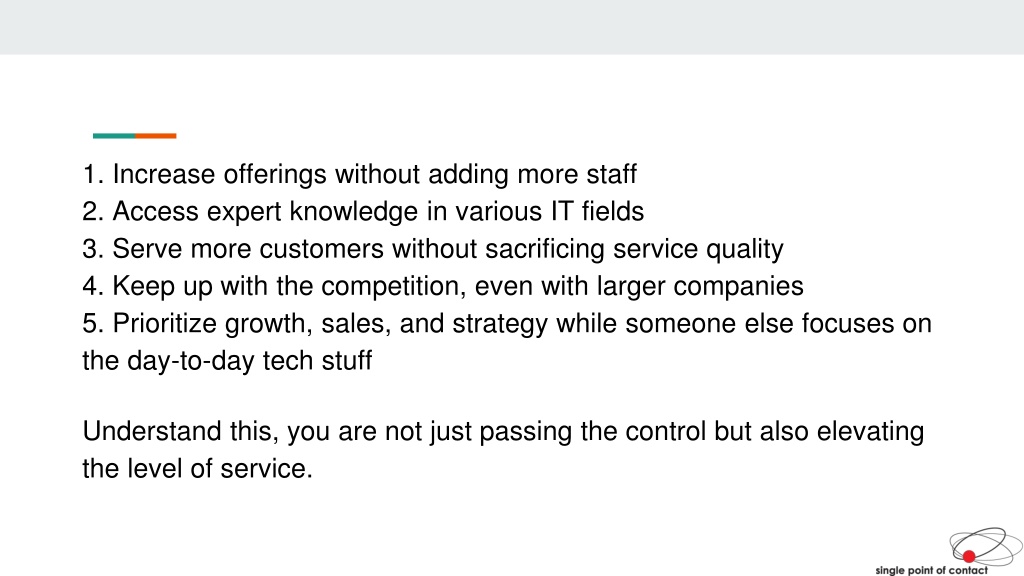1024x576 pixels.
Task: Select the orange segment of accent bar
Action: pos(156,136)
